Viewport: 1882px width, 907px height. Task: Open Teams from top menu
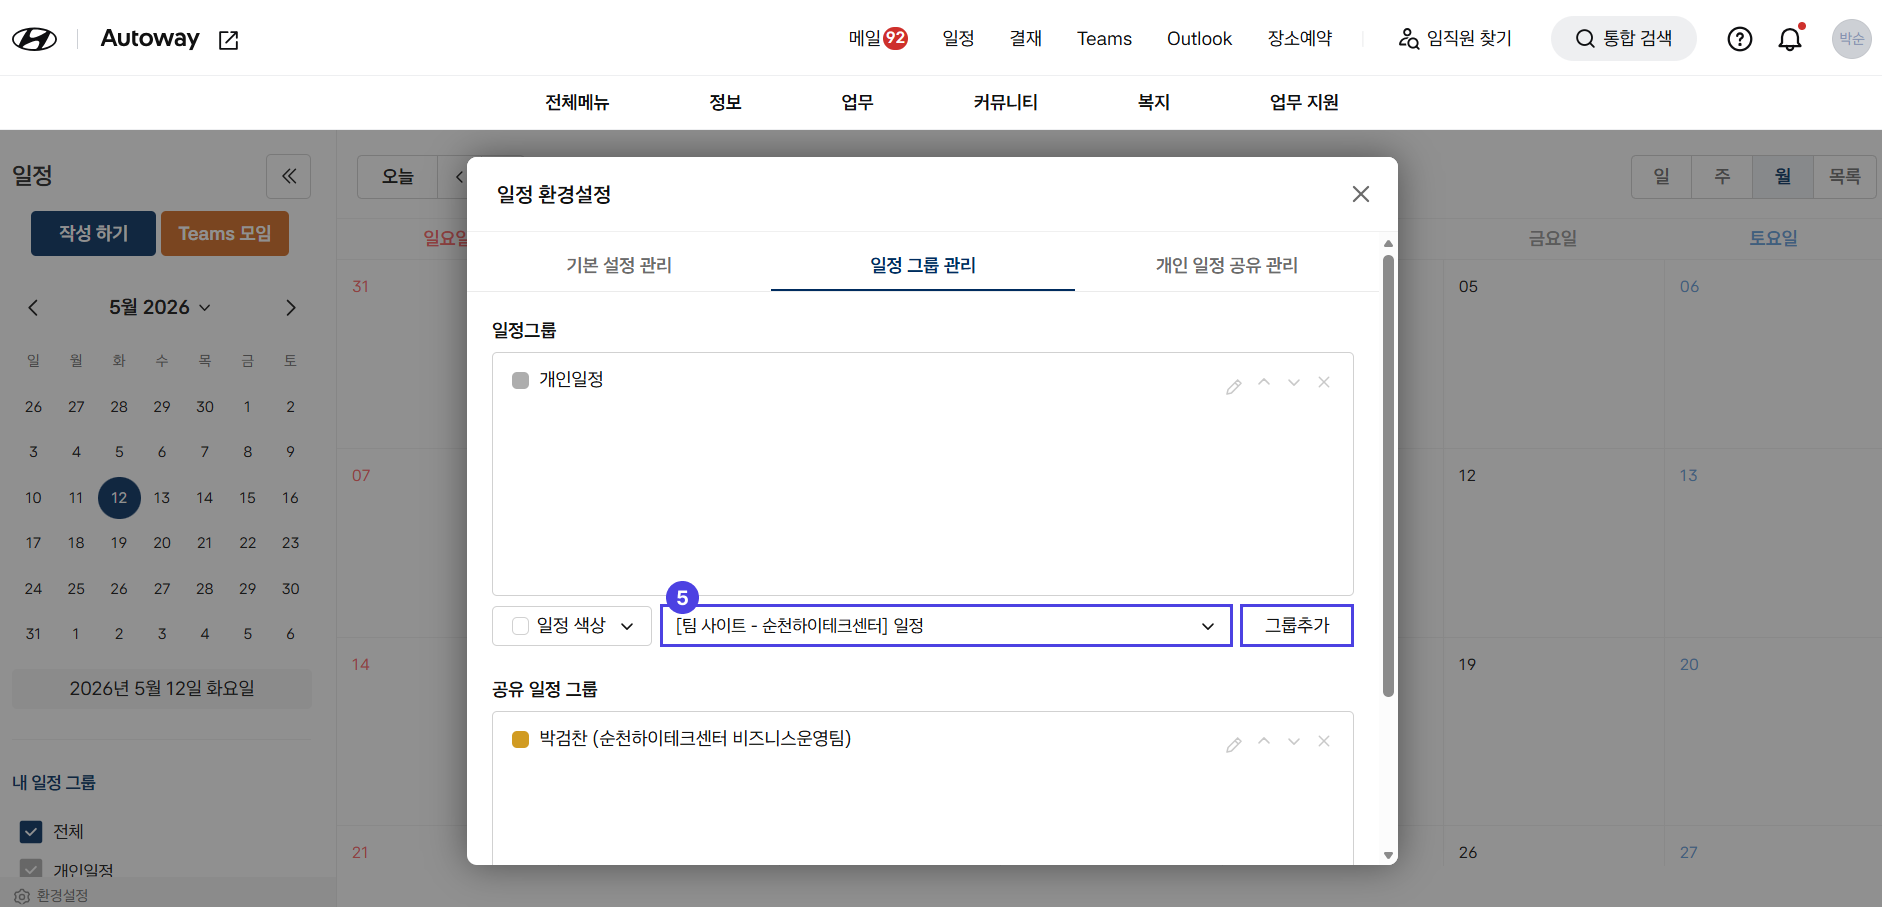[x=1104, y=39]
